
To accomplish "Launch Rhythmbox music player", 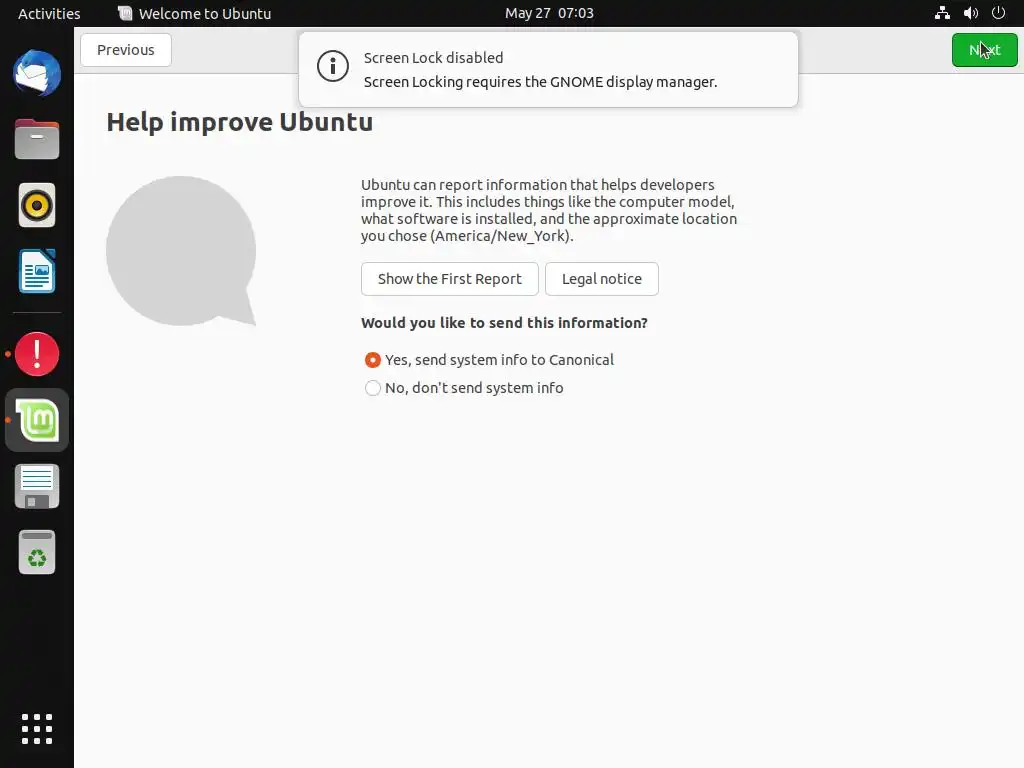I will (37, 205).
